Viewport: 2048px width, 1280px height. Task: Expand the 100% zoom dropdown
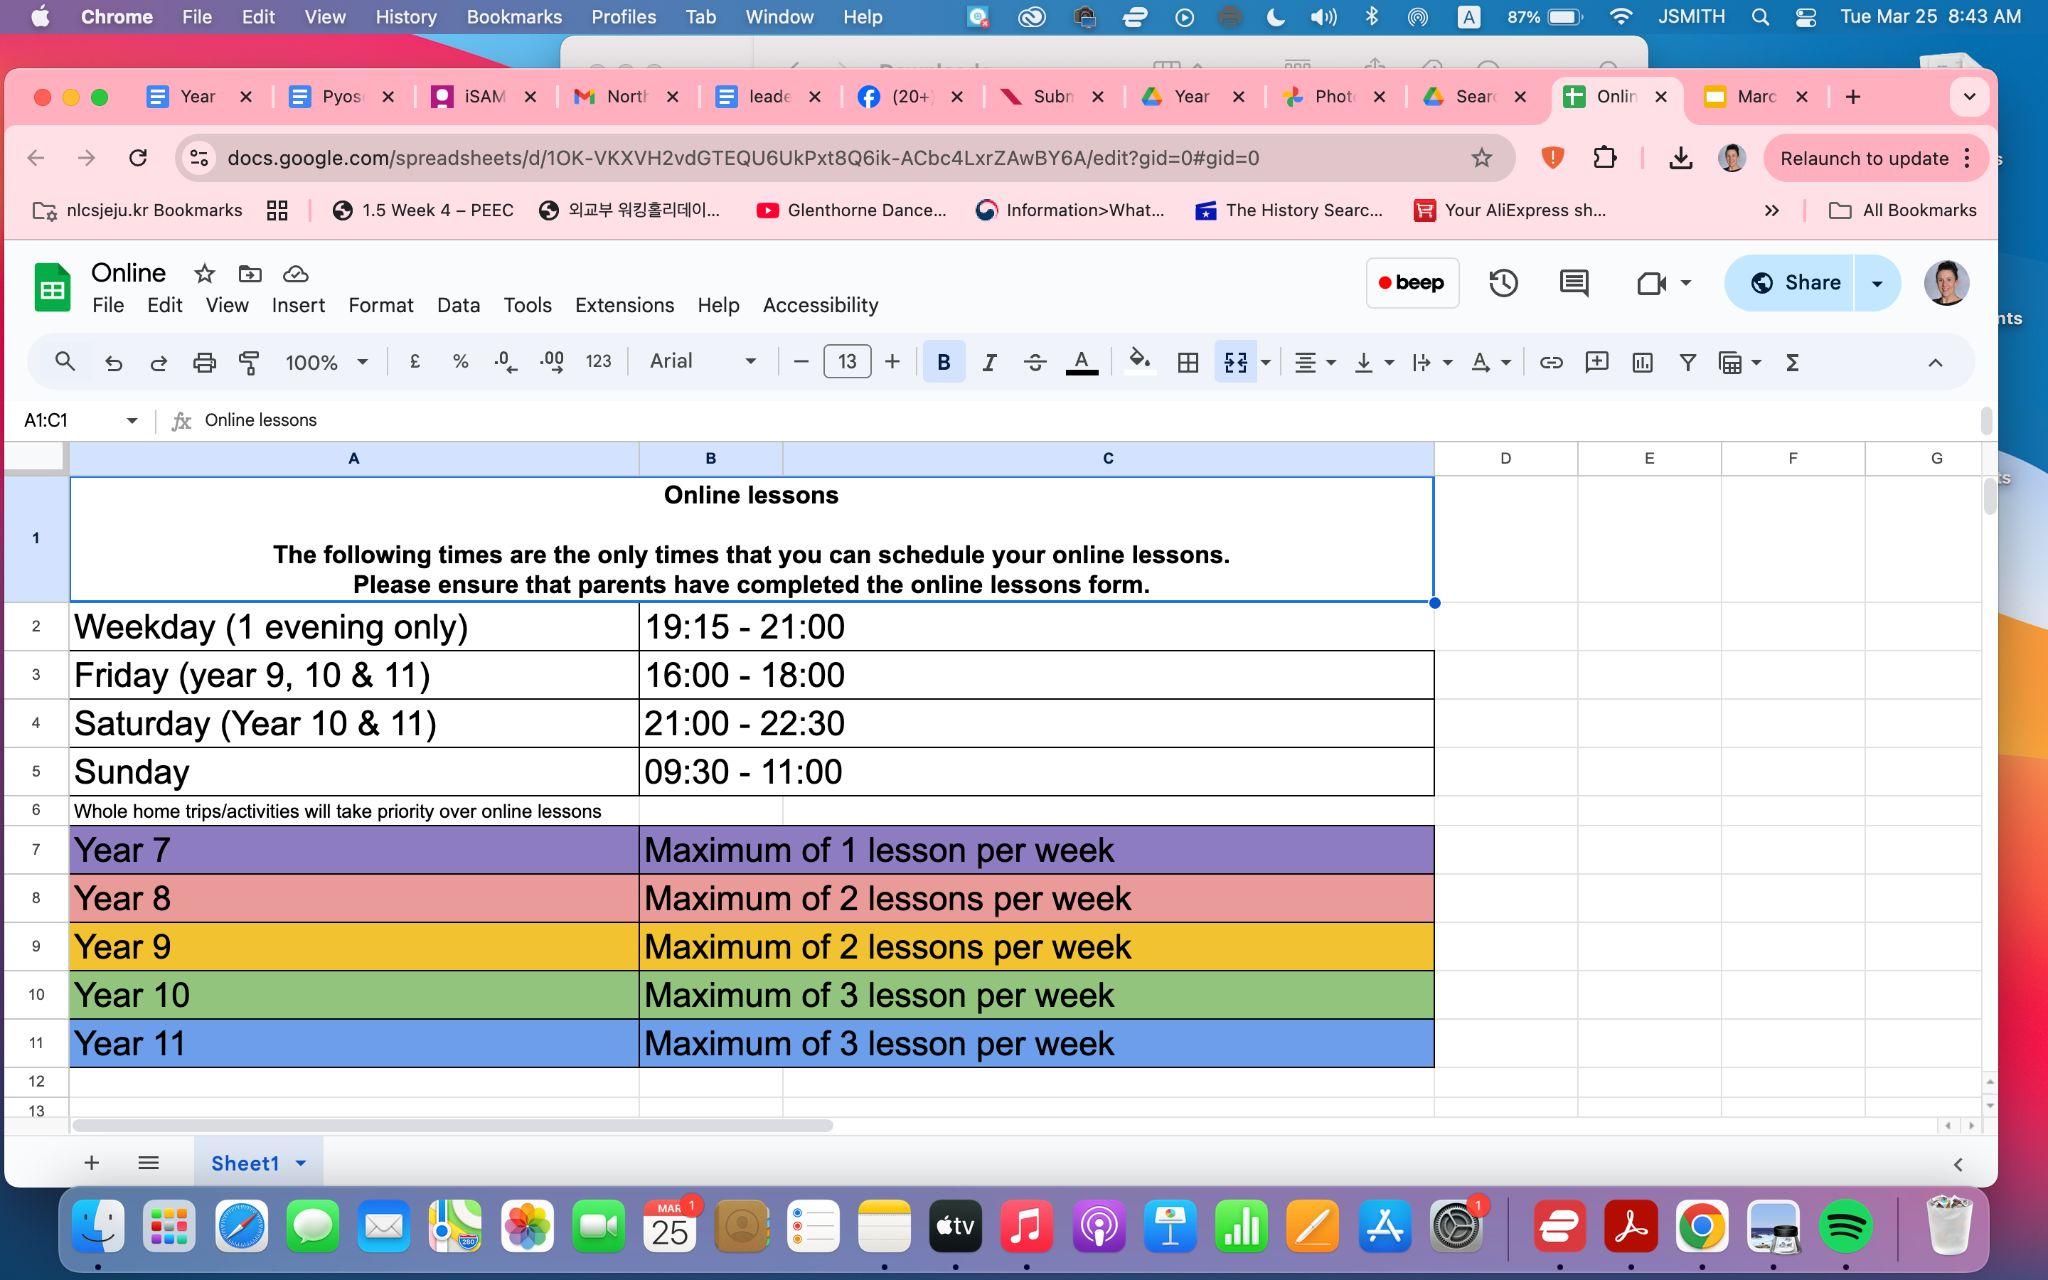tap(326, 362)
